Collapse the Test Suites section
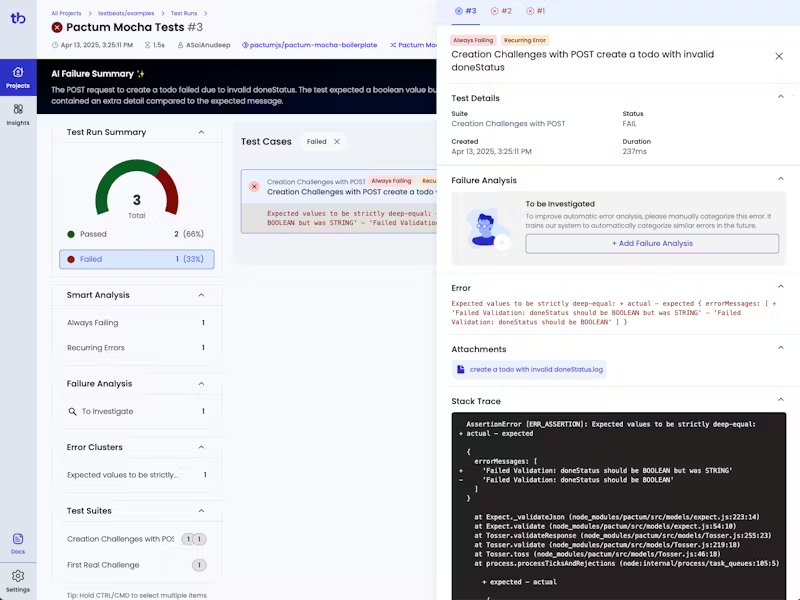The image size is (800, 600). [201, 511]
